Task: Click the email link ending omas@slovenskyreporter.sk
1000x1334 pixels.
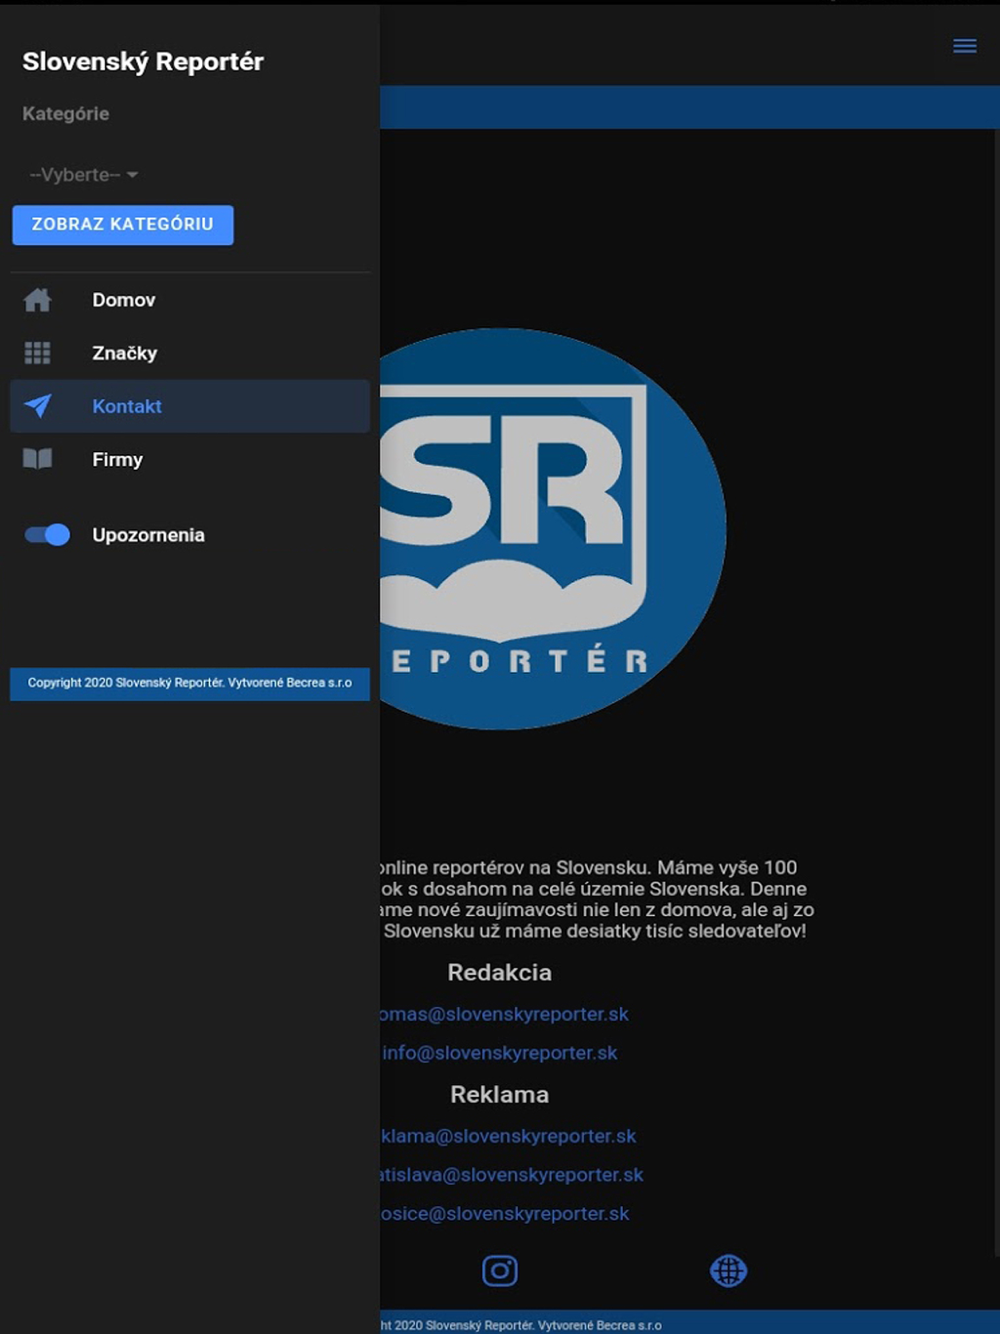Action: 504,1014
